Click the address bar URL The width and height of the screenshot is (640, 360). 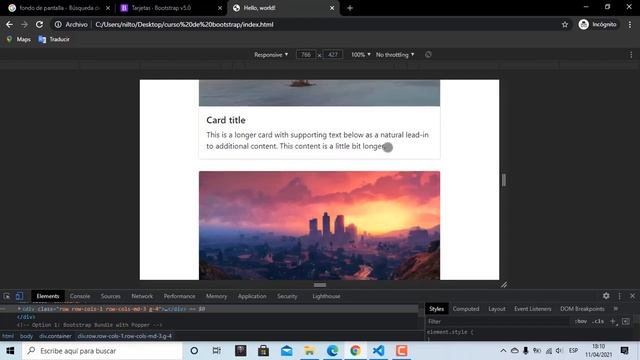pos(184,24)
